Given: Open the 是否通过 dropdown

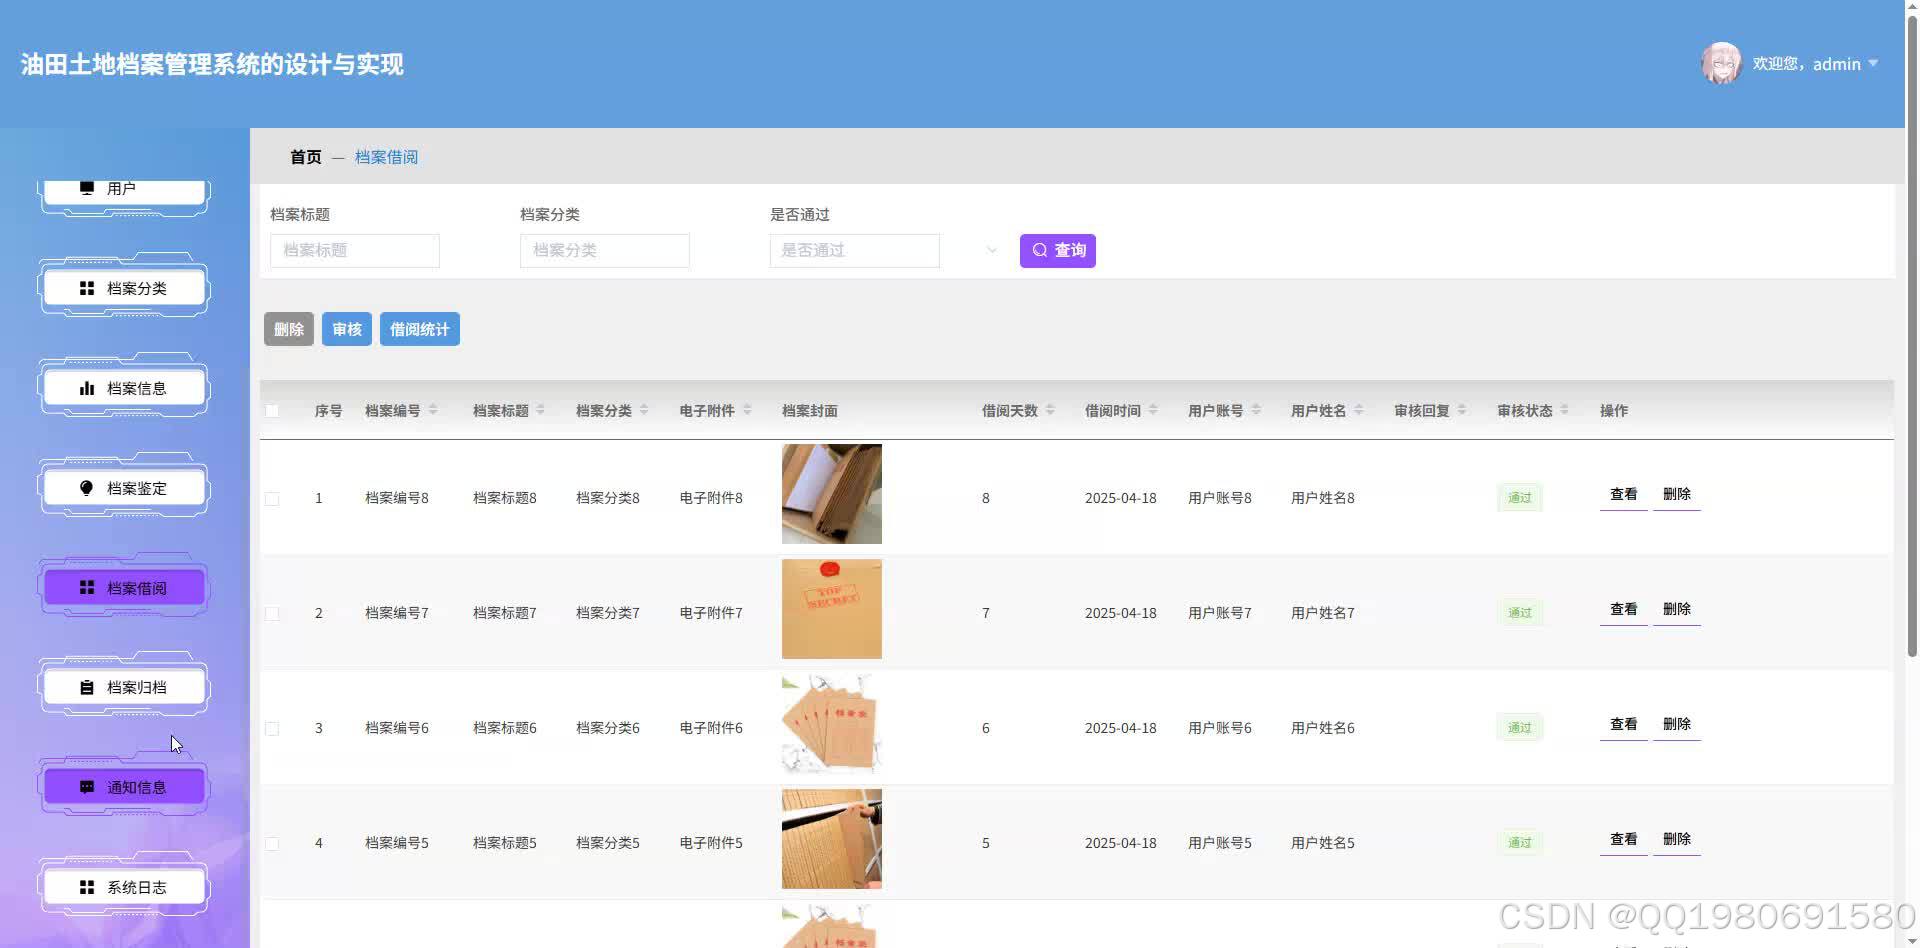Looking at the screenshot, I should tap(854, 250).
